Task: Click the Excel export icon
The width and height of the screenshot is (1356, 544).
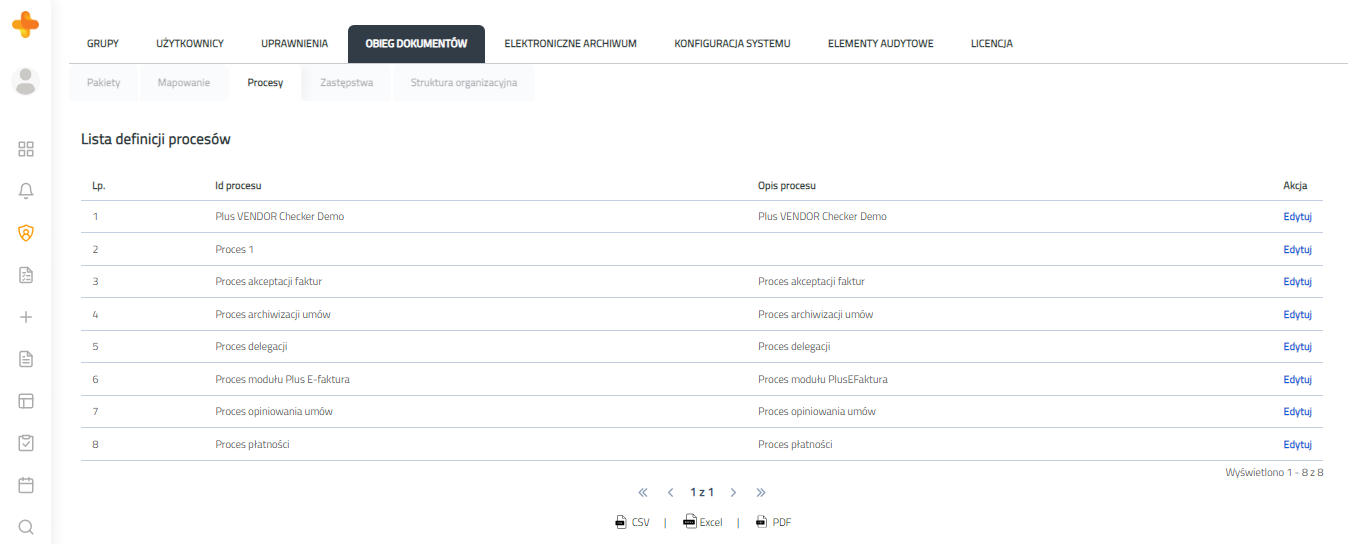Action: click(689, 522)
